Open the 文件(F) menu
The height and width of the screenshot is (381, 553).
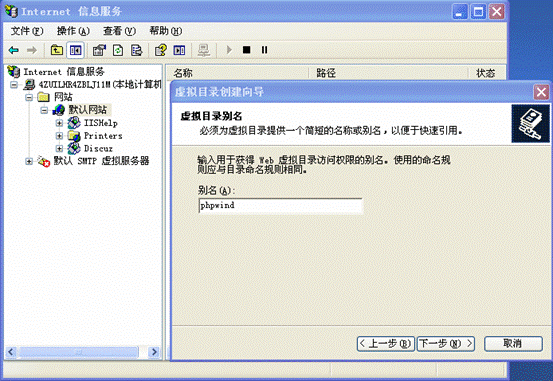point(27,31)
